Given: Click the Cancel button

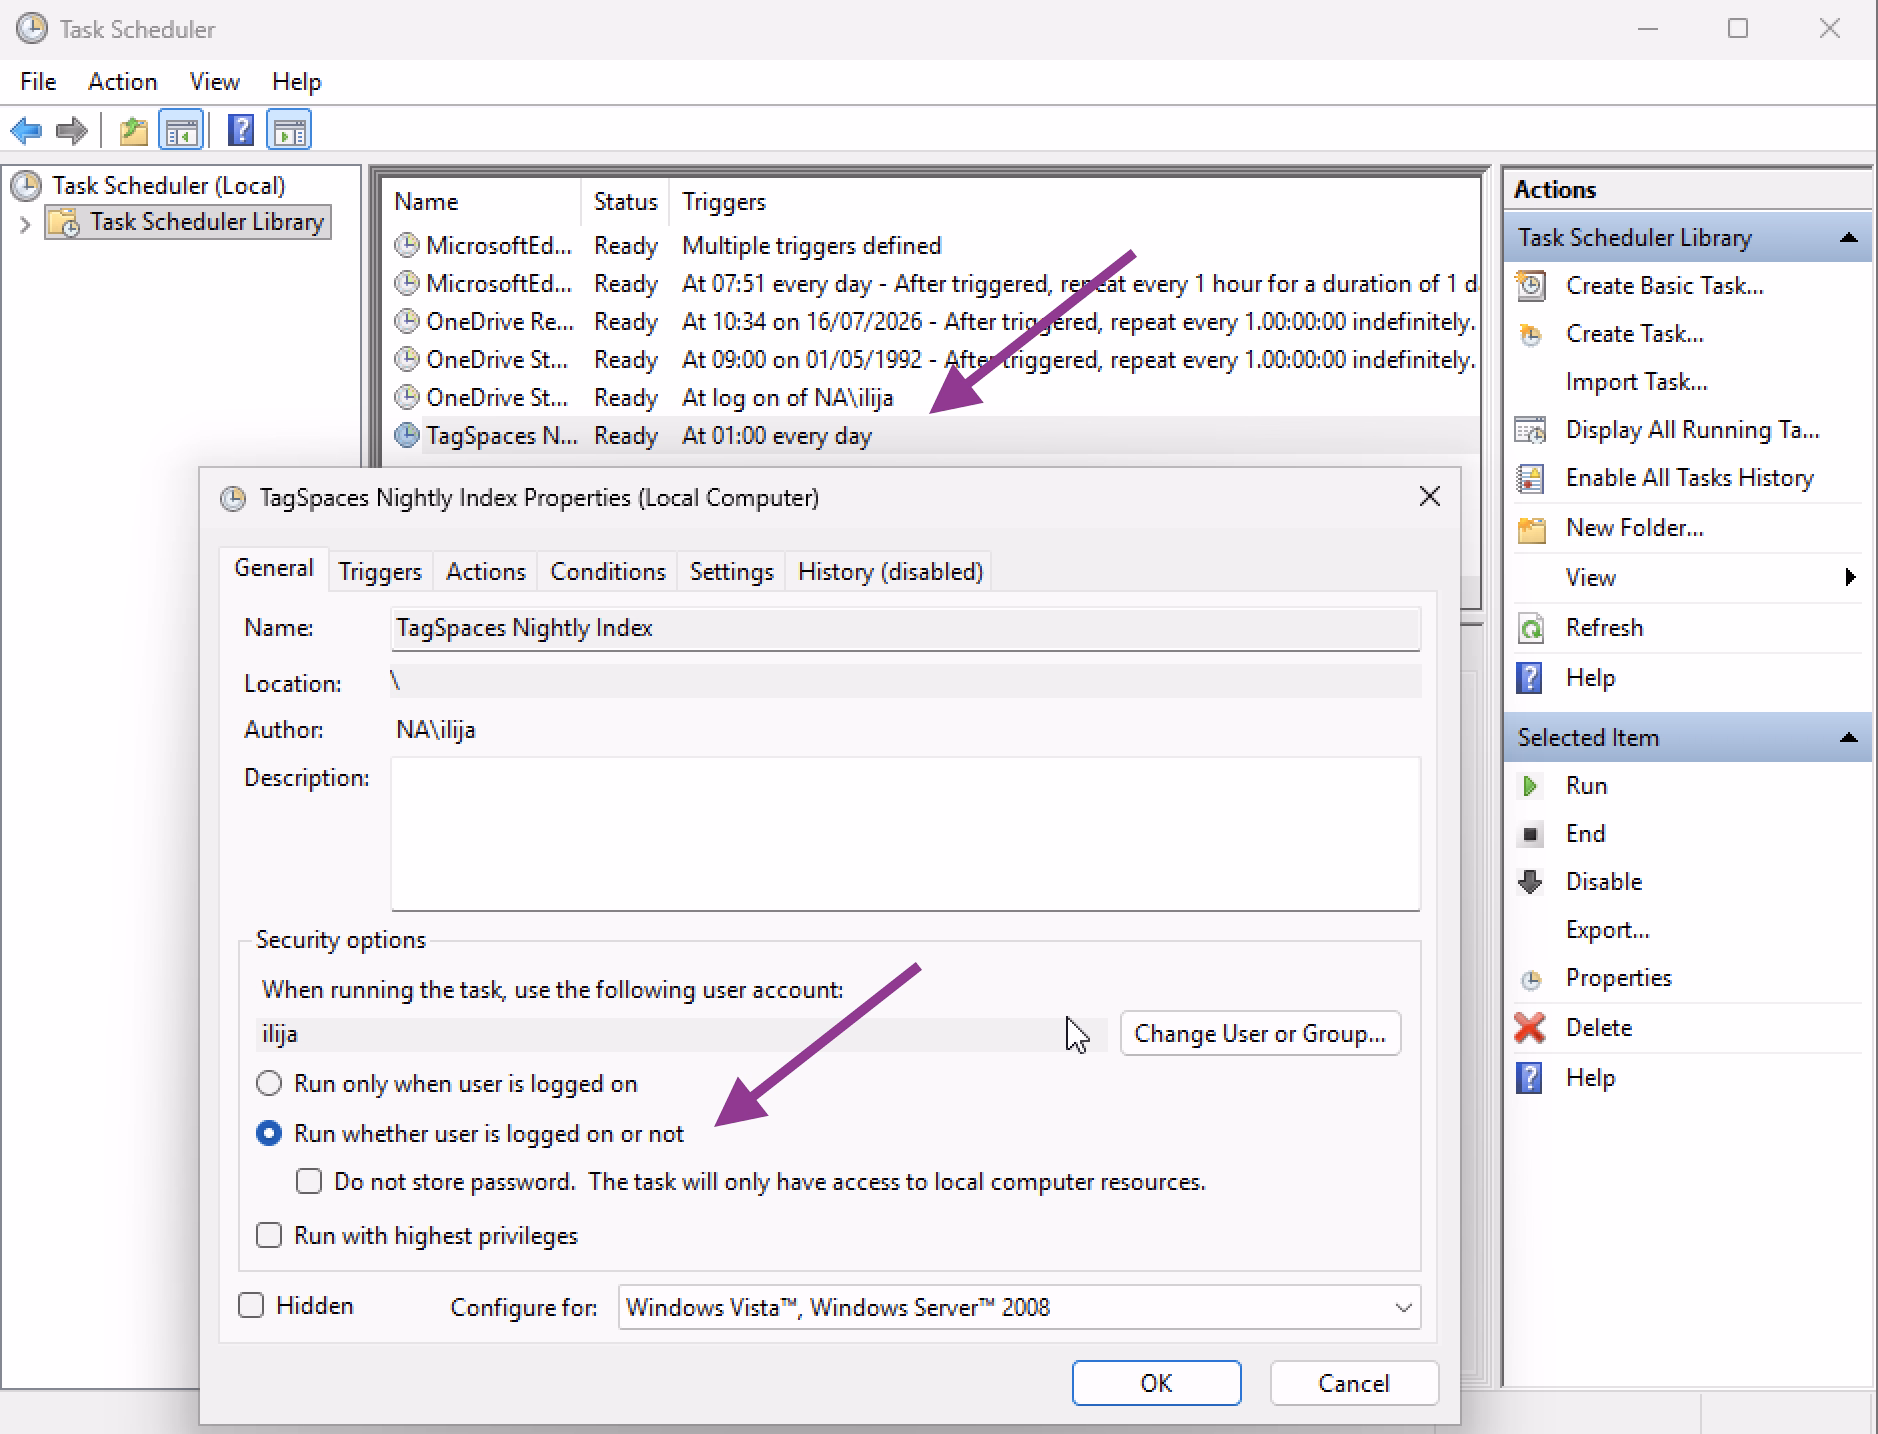Looking at the screenshot, I should 1354,1383.
